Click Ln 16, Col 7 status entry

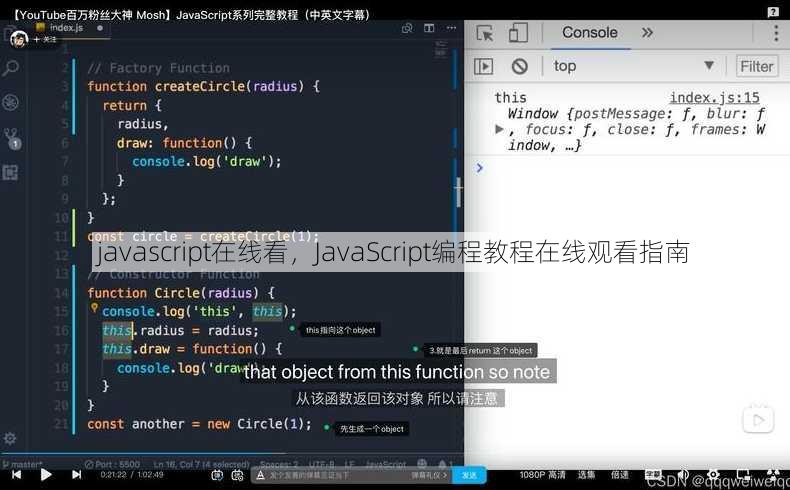[x=202, y=464]
